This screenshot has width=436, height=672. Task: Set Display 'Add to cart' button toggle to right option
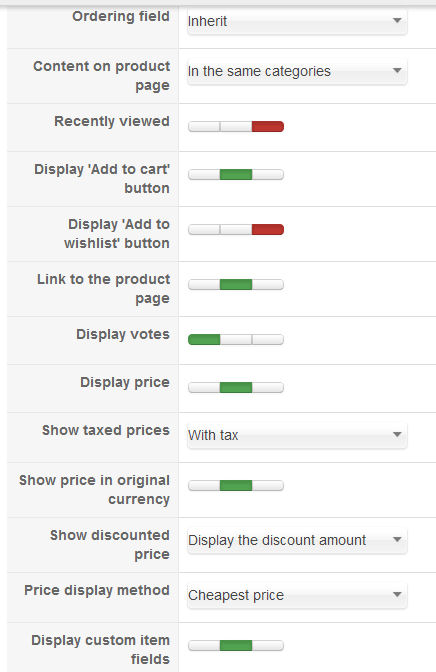[x=268, y=174]
